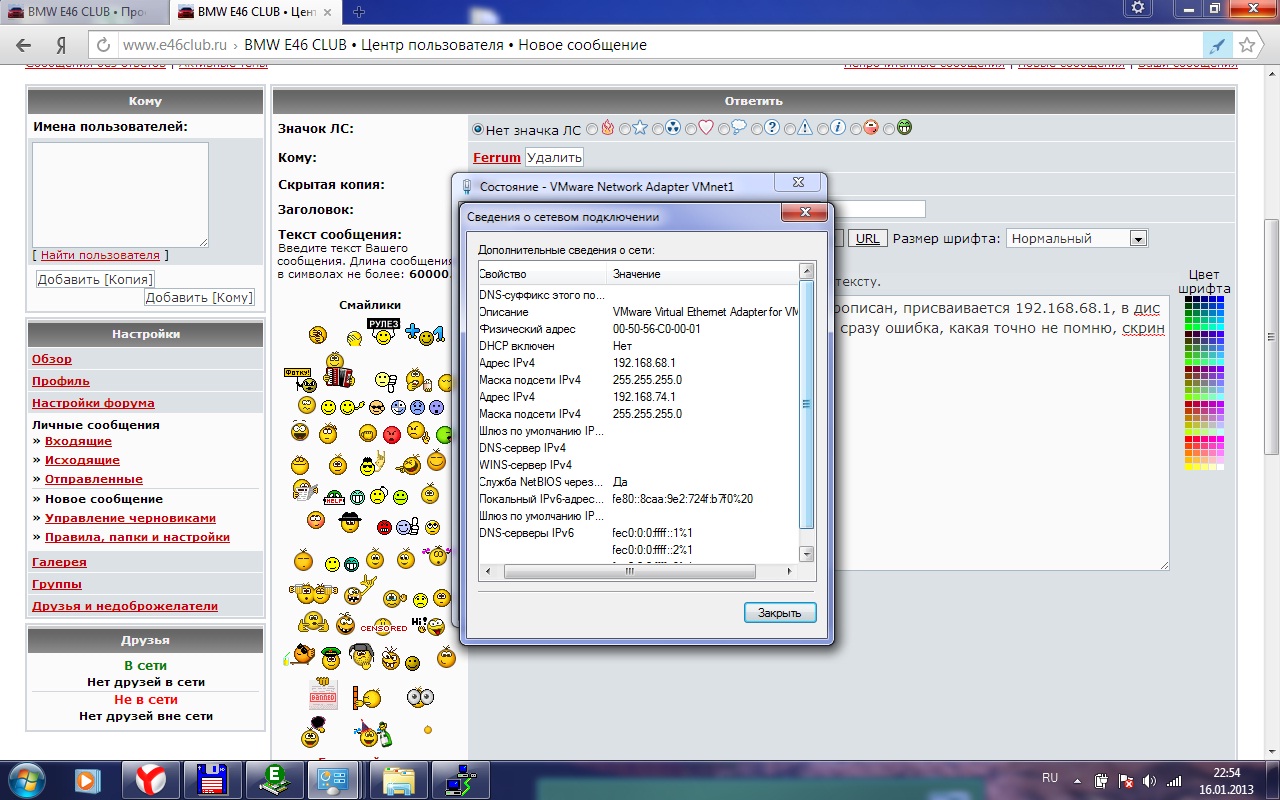Open a new browser tab with plus
Screen dimensions: 1280x800
pyautogui.click(x=359, y=12)
